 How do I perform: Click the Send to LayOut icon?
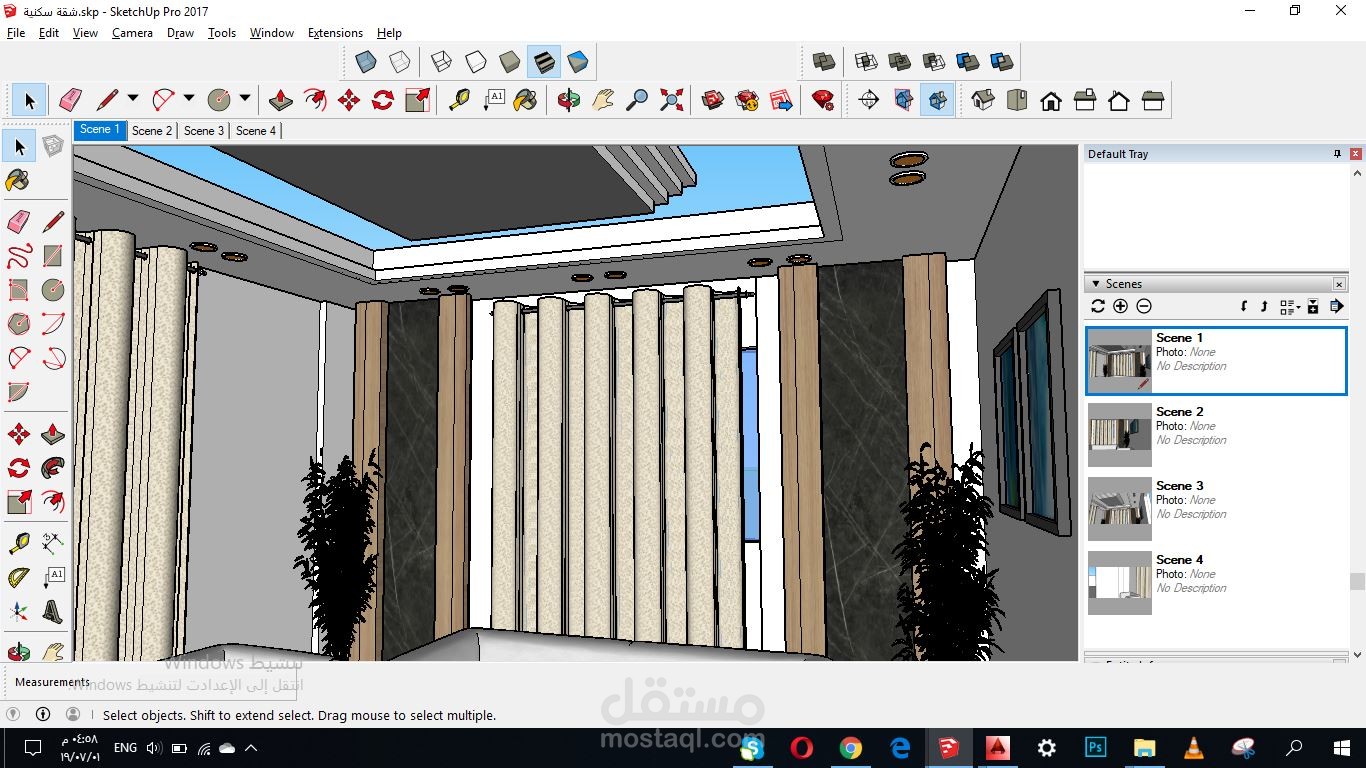point(781,100)
